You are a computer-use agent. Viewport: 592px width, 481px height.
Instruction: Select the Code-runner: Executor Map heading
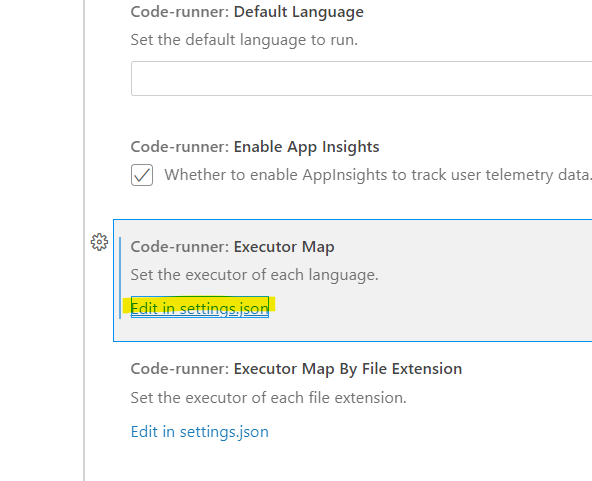(x=233, y=247)
